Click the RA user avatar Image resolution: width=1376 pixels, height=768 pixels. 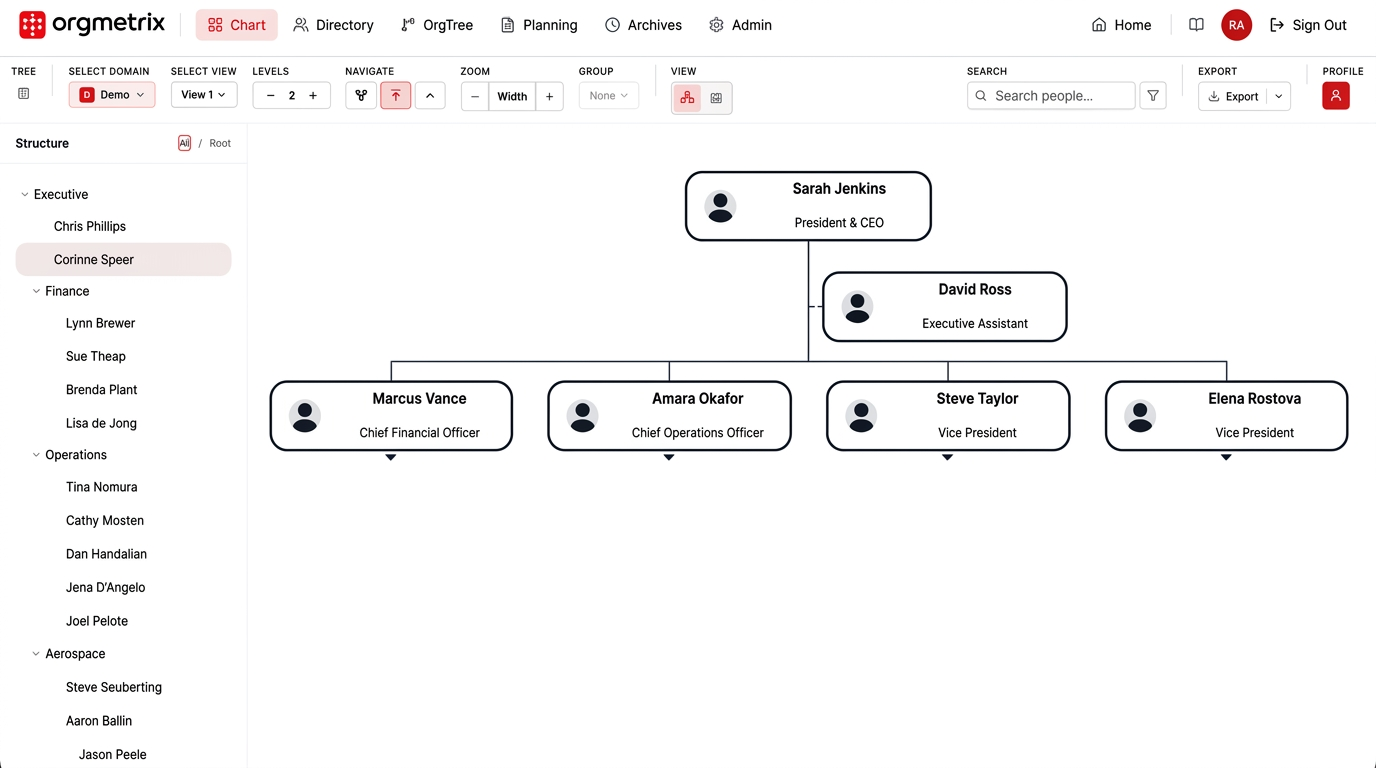(x=1237, y=25)
